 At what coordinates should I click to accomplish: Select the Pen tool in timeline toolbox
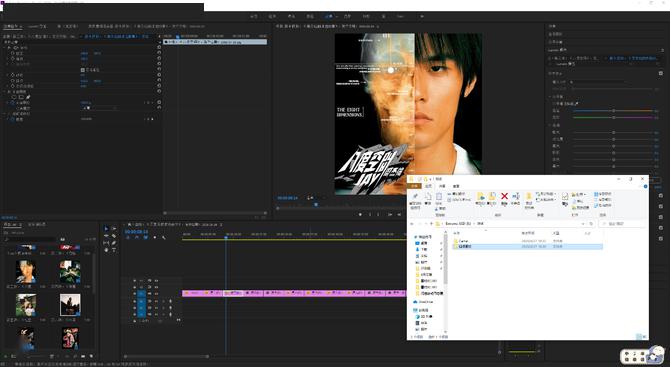114,243
